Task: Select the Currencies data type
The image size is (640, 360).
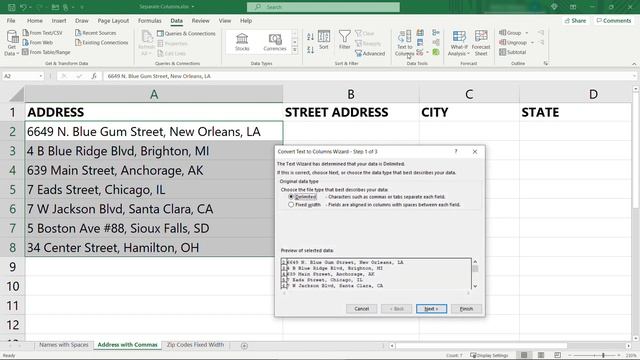Action: click(275, 42)
